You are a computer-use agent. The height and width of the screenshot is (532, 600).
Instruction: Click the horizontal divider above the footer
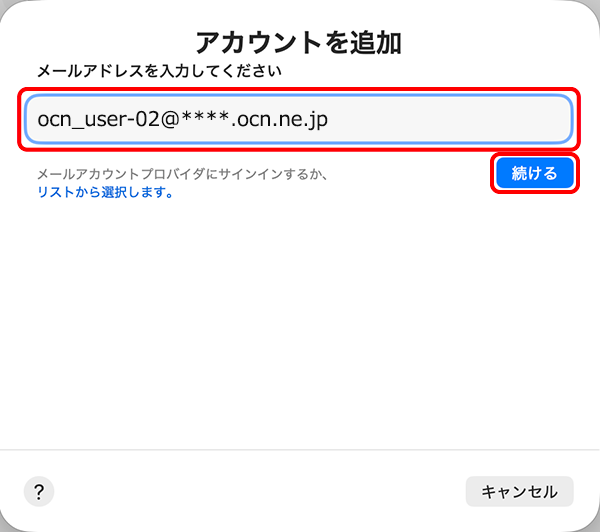(300, 450)
